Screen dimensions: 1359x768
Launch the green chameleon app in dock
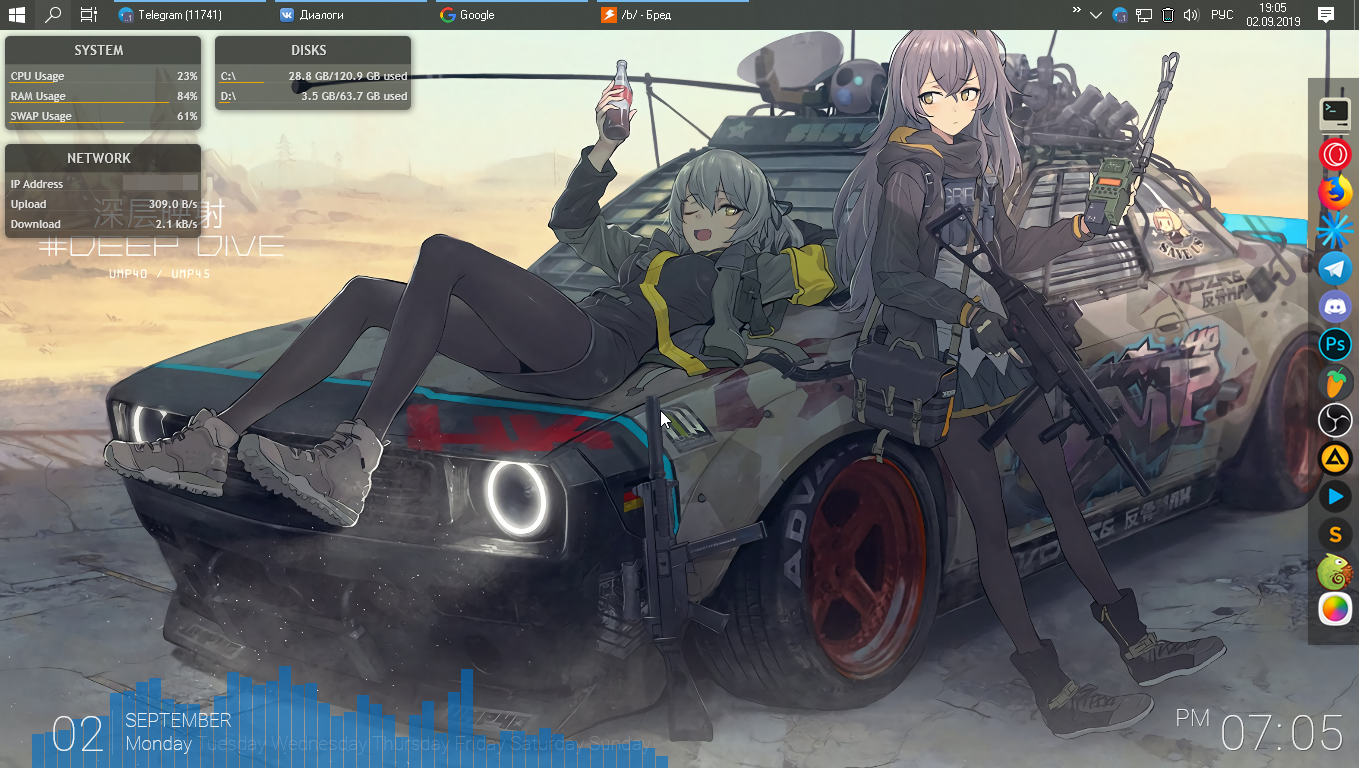tap(1334, 572)
